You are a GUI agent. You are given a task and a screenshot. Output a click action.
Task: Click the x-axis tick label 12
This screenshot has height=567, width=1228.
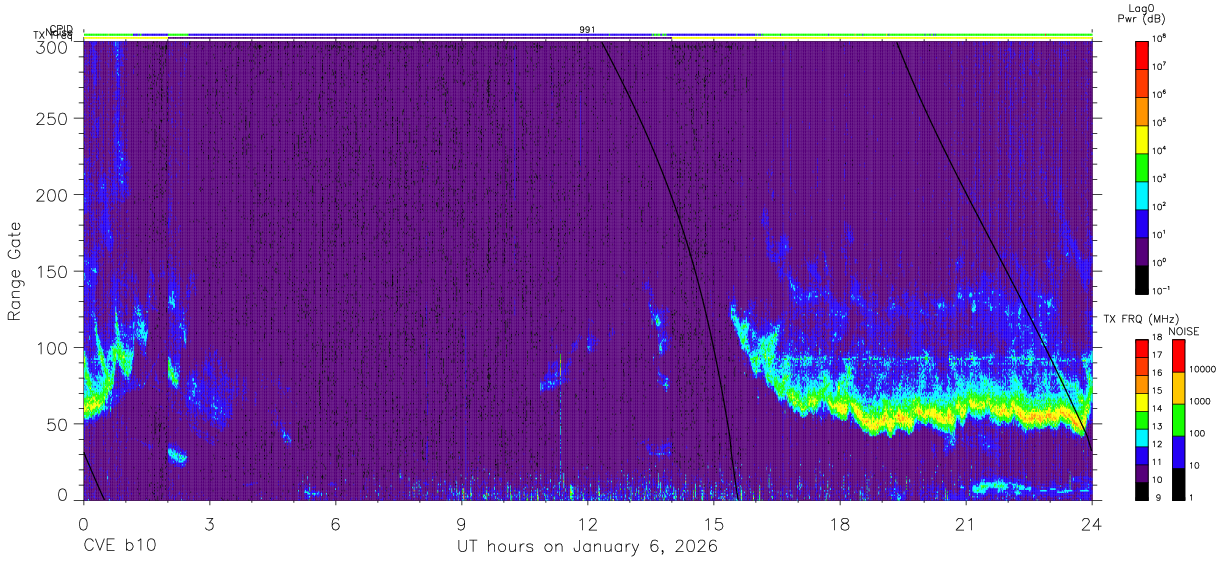tap(587, 523)
